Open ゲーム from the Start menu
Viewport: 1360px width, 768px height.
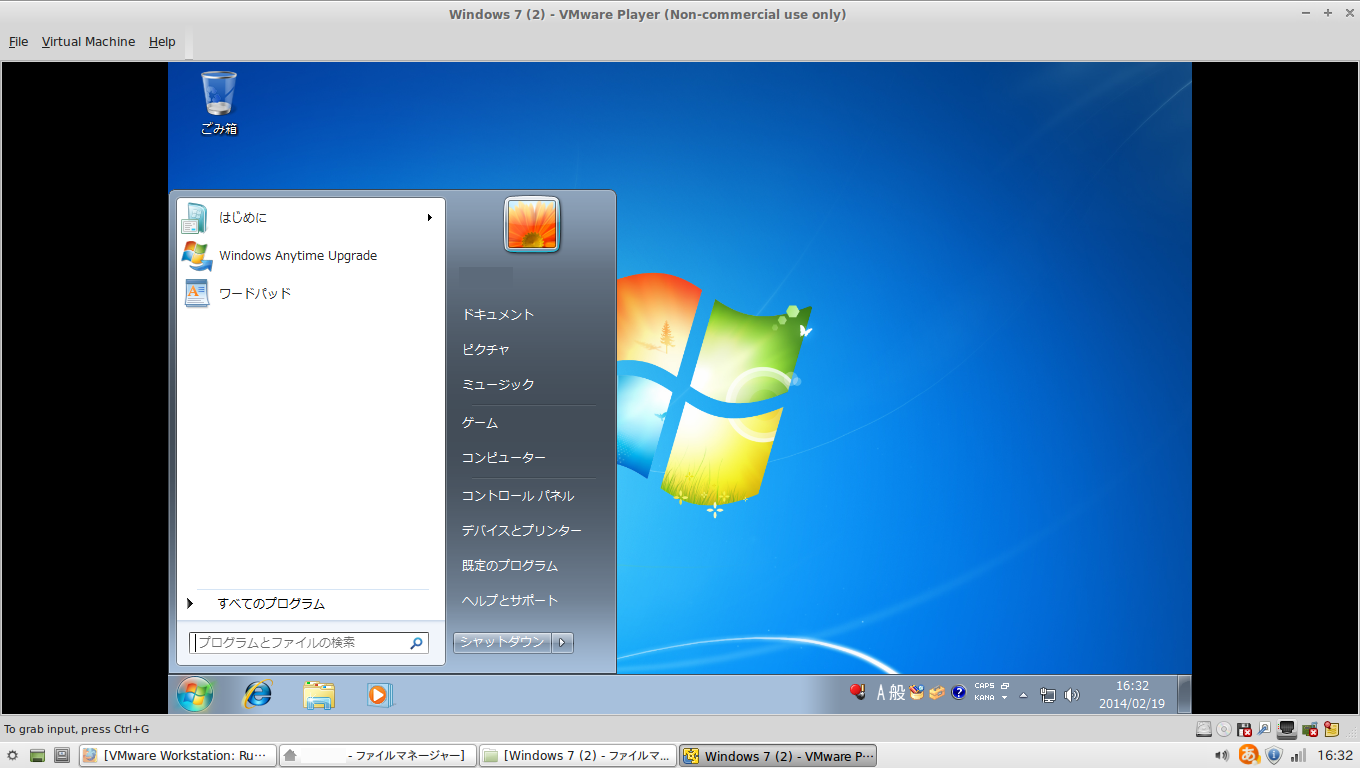coord(480,423)
